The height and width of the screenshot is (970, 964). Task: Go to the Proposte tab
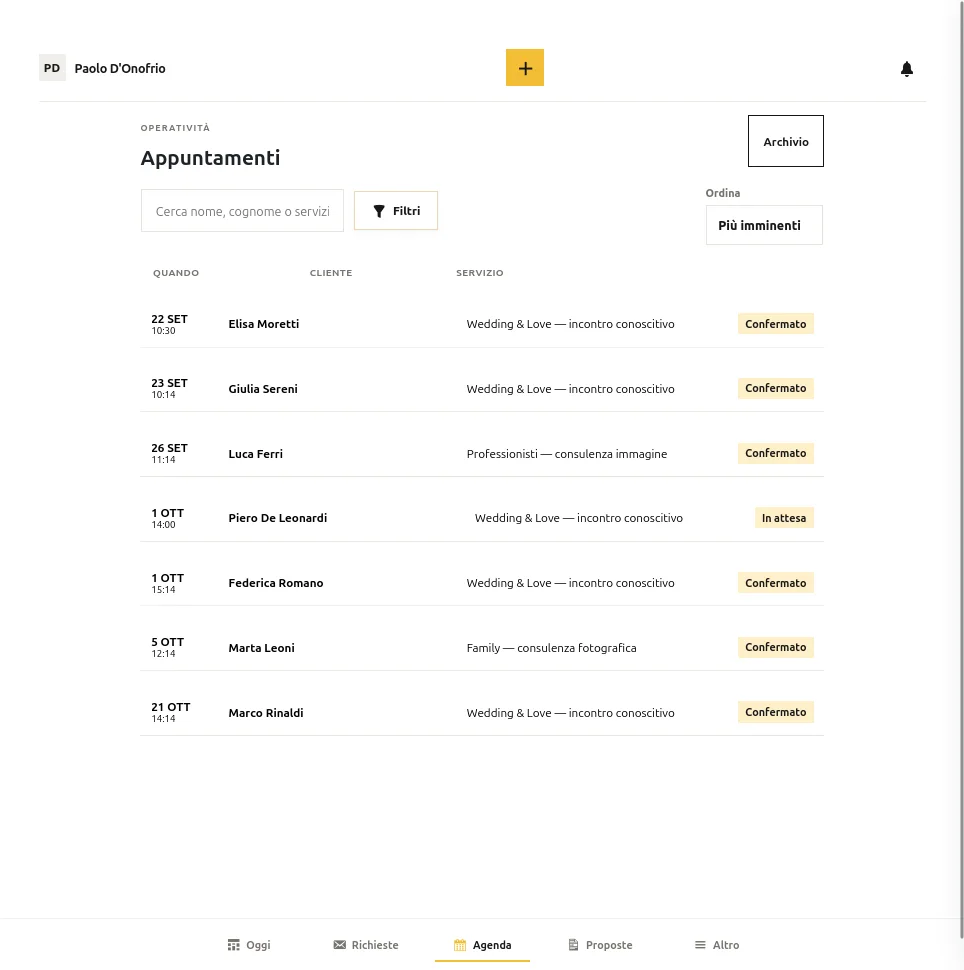click(x=600, y=945)
